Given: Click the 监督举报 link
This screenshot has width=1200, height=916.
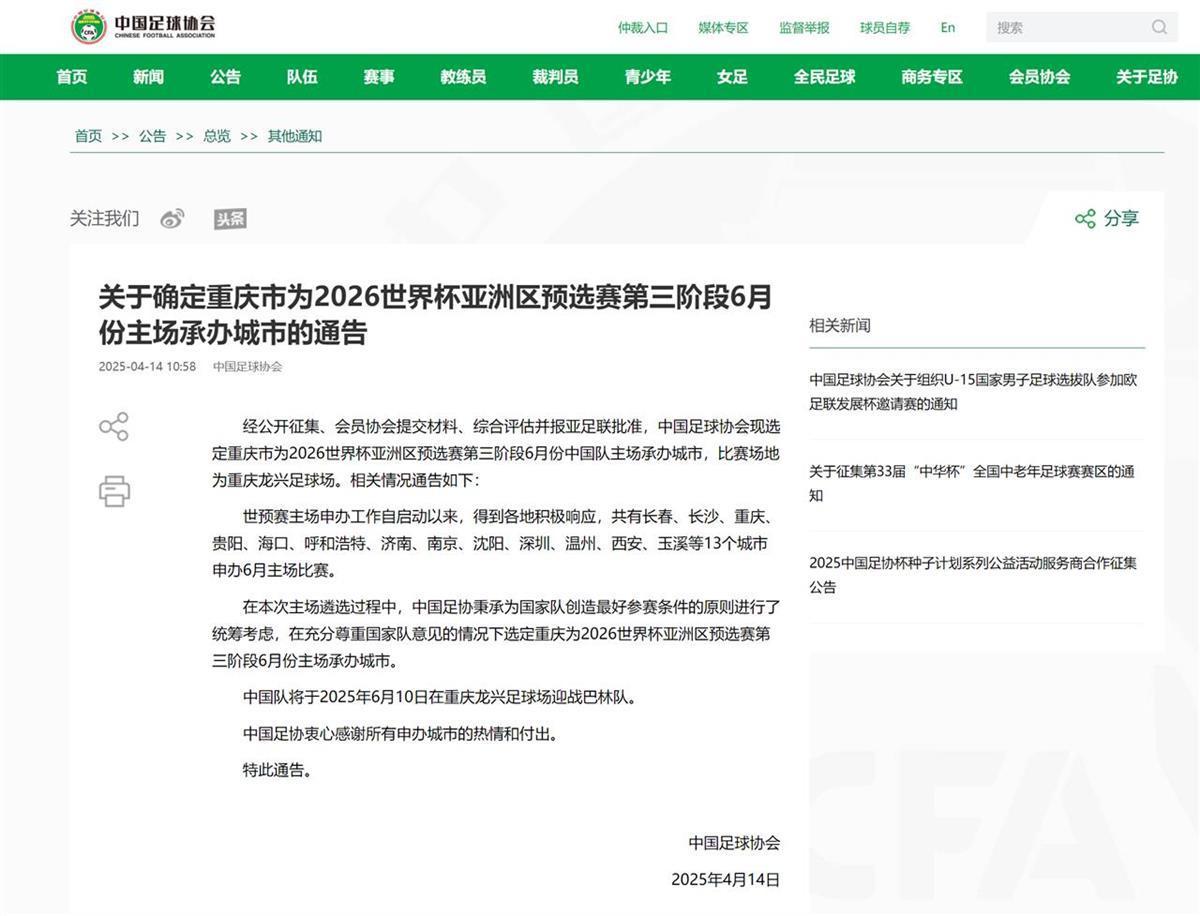Looking at the screenshot, I should pyautogui.click(x=804, y=28).
